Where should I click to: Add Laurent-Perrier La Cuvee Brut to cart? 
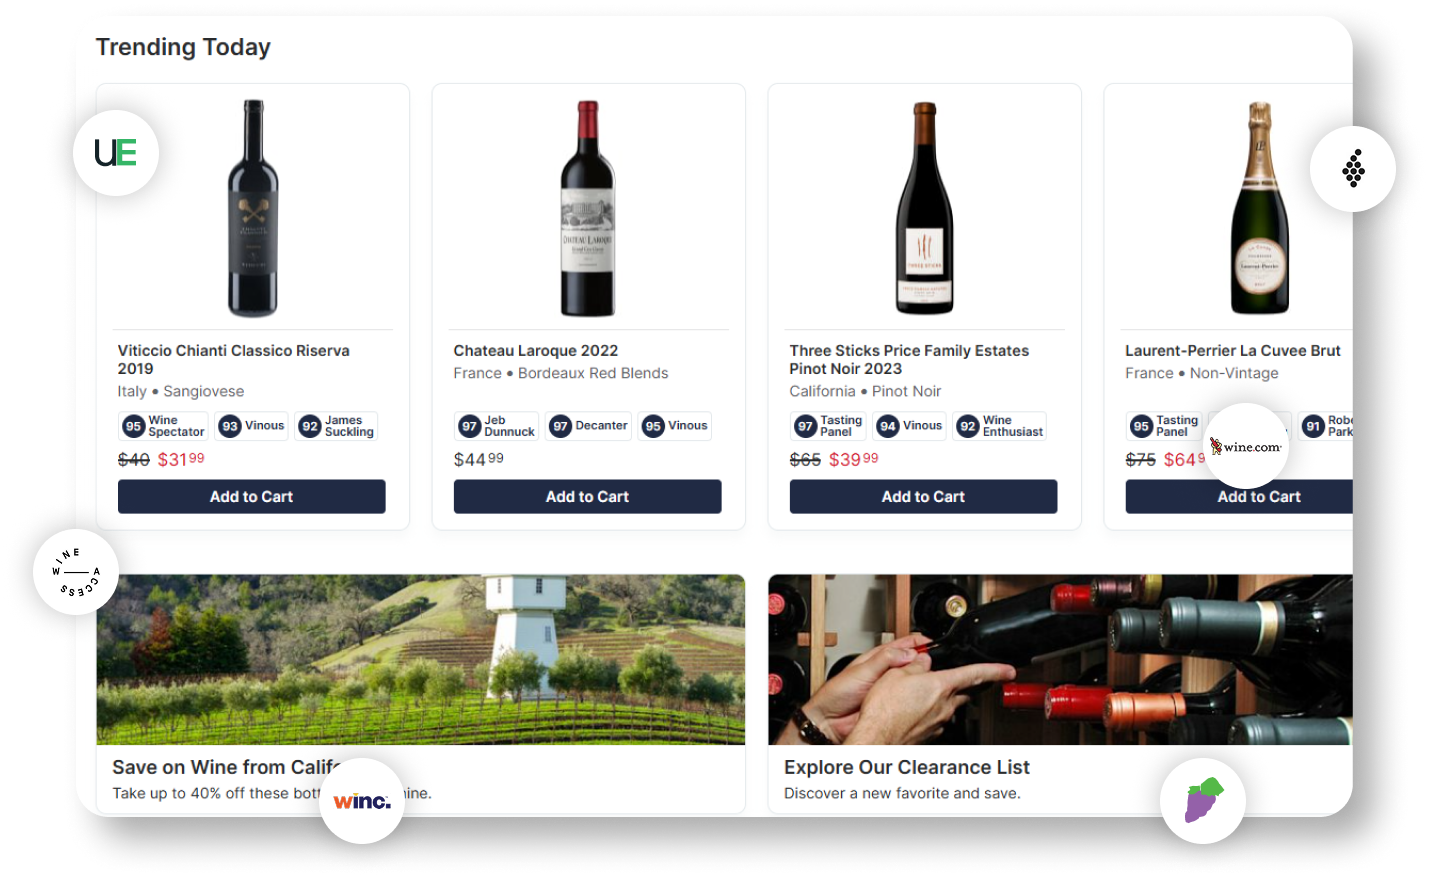[x=1240, y=497]
